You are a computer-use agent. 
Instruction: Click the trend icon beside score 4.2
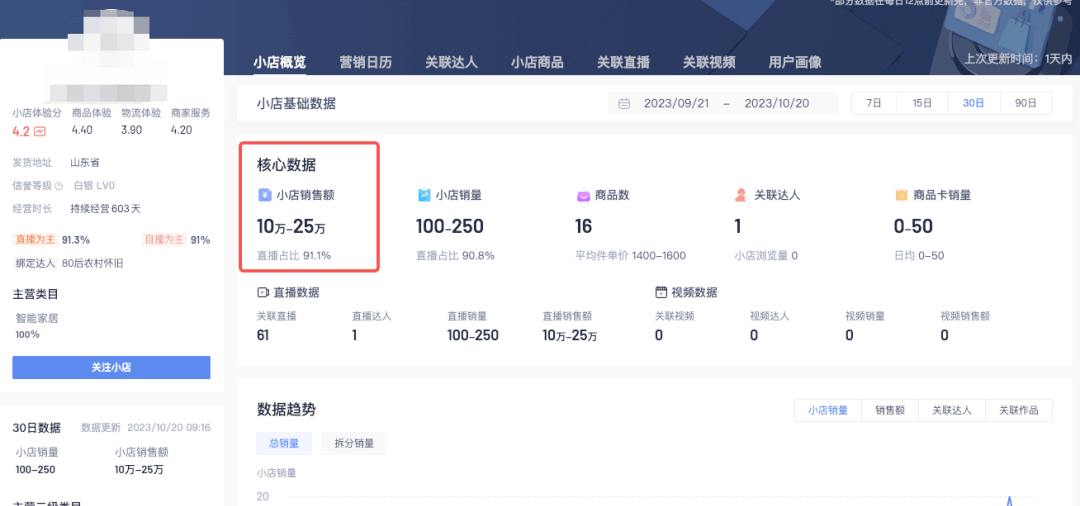click(x=40, y=131)
